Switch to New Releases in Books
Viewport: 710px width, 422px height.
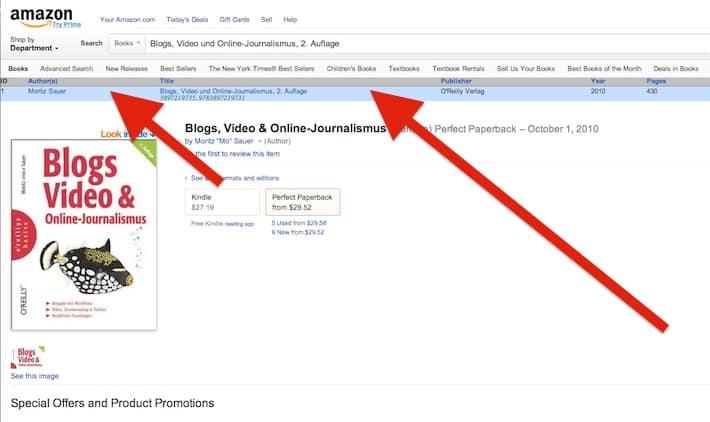(127, 69)
